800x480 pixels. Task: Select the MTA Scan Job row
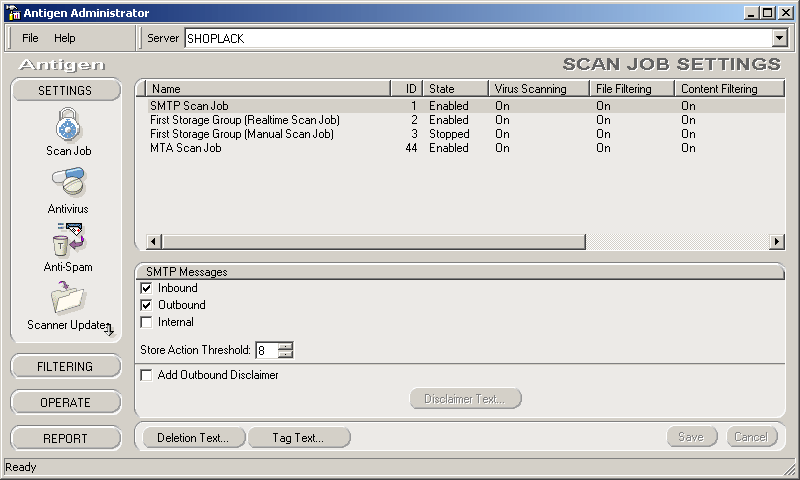coord(186,148)
